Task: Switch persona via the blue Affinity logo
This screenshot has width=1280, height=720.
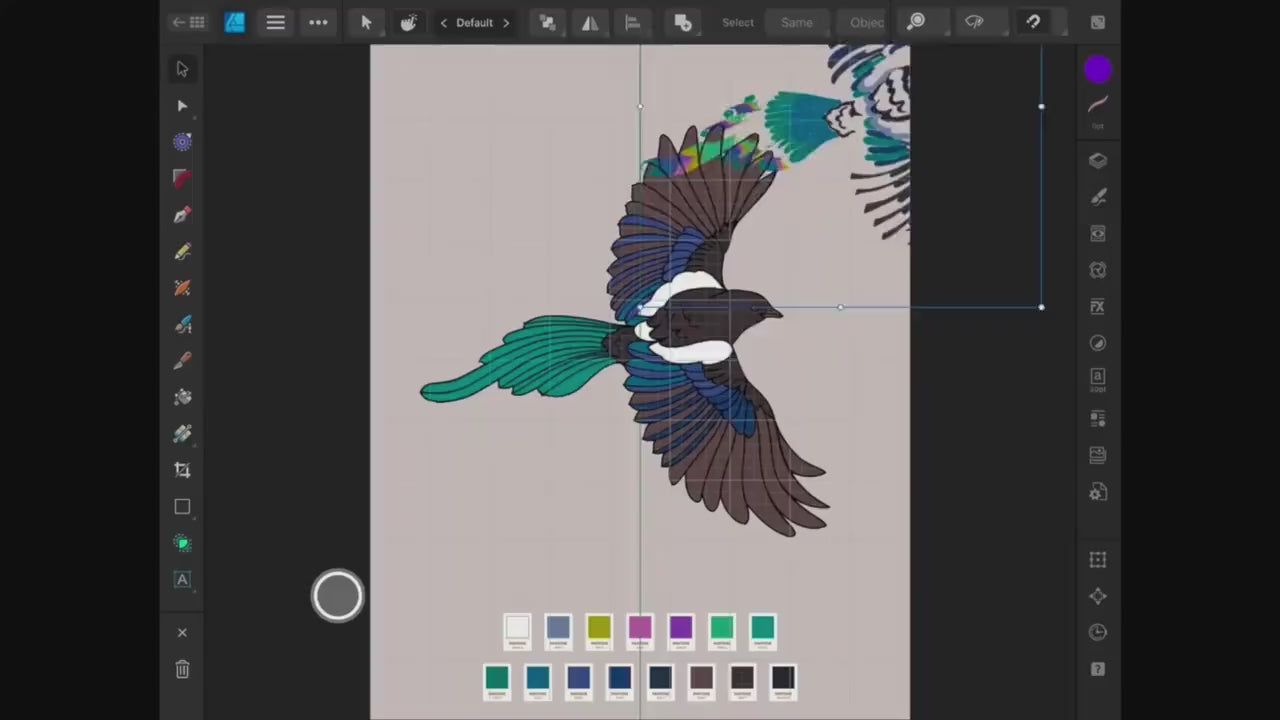Action: [235, 22]
